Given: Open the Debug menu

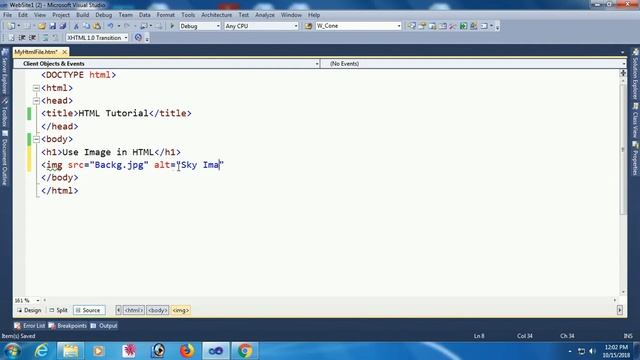Looking at the screenshot, I should click(x=104, y=15).
